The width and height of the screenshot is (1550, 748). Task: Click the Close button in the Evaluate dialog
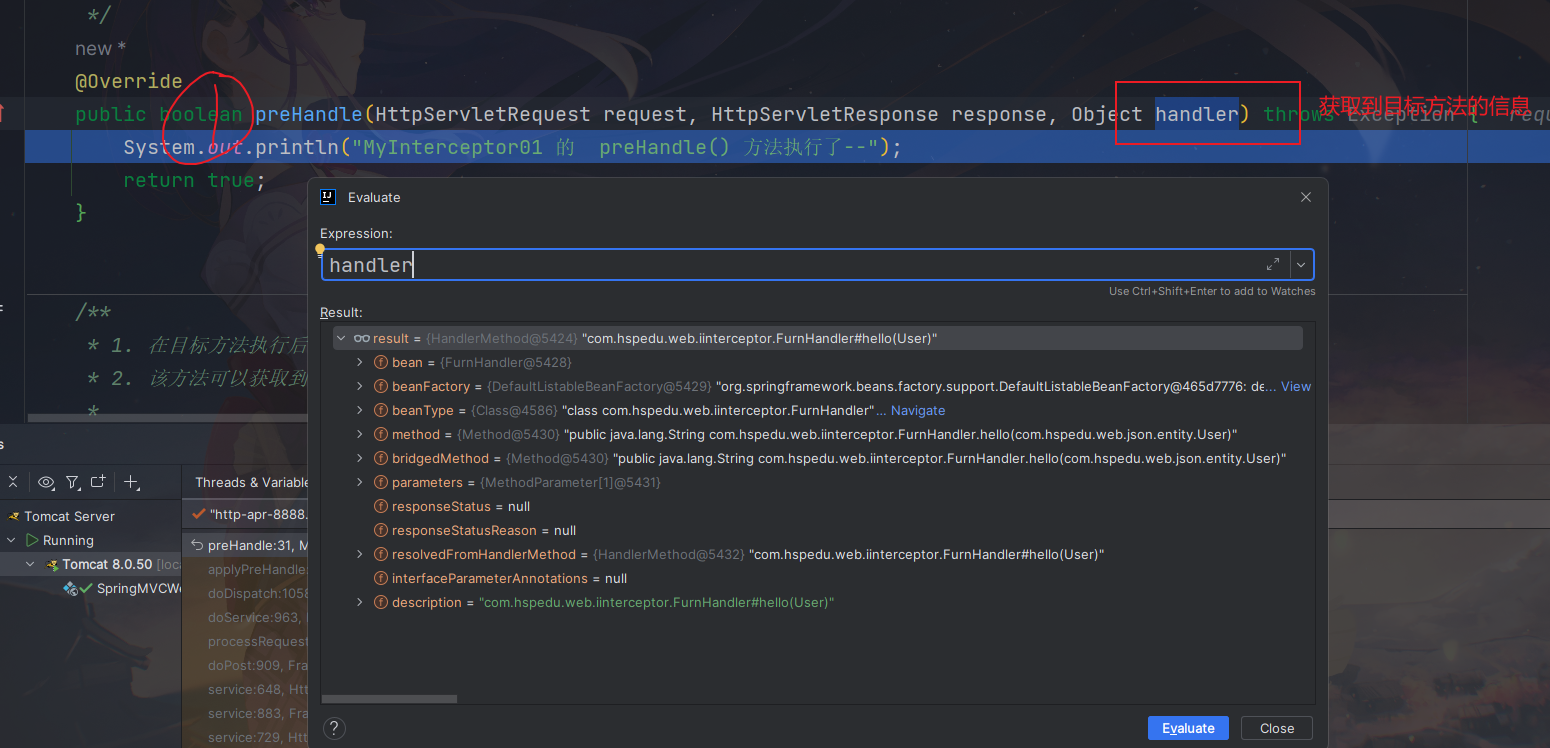pyautogui.click(x=1277, y=728)
